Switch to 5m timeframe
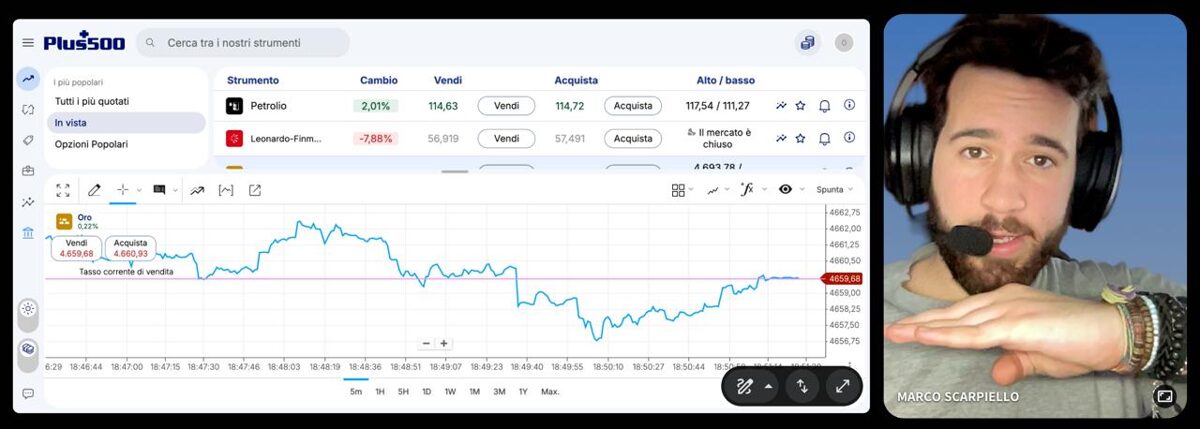Image resolution: width=1200 pixels, height=429 pixels. (x=356, y=391)
